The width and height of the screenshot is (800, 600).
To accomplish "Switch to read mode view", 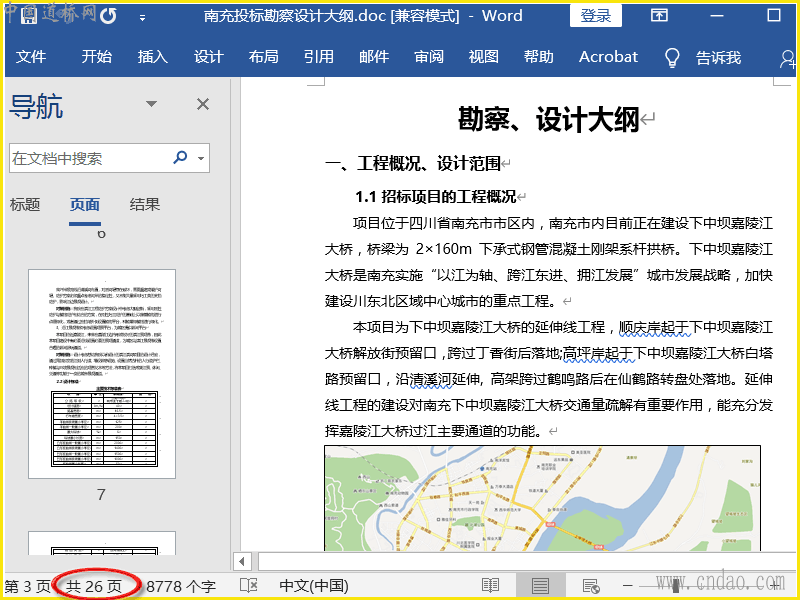I will [490, 585].
